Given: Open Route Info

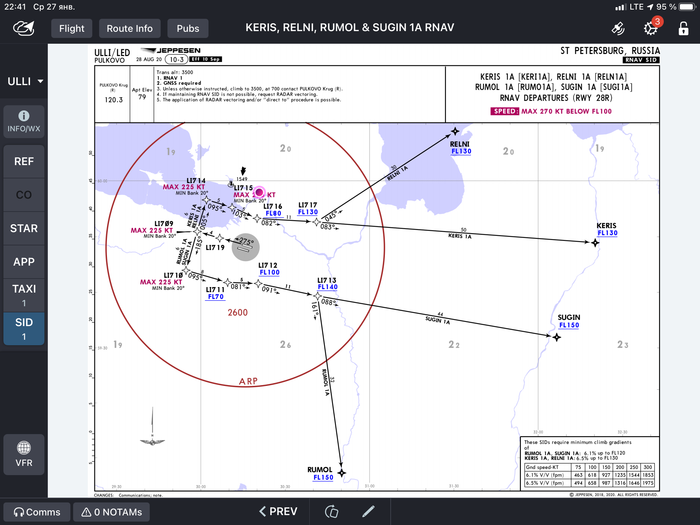Looking at the screenshot, I should point(129,29).
